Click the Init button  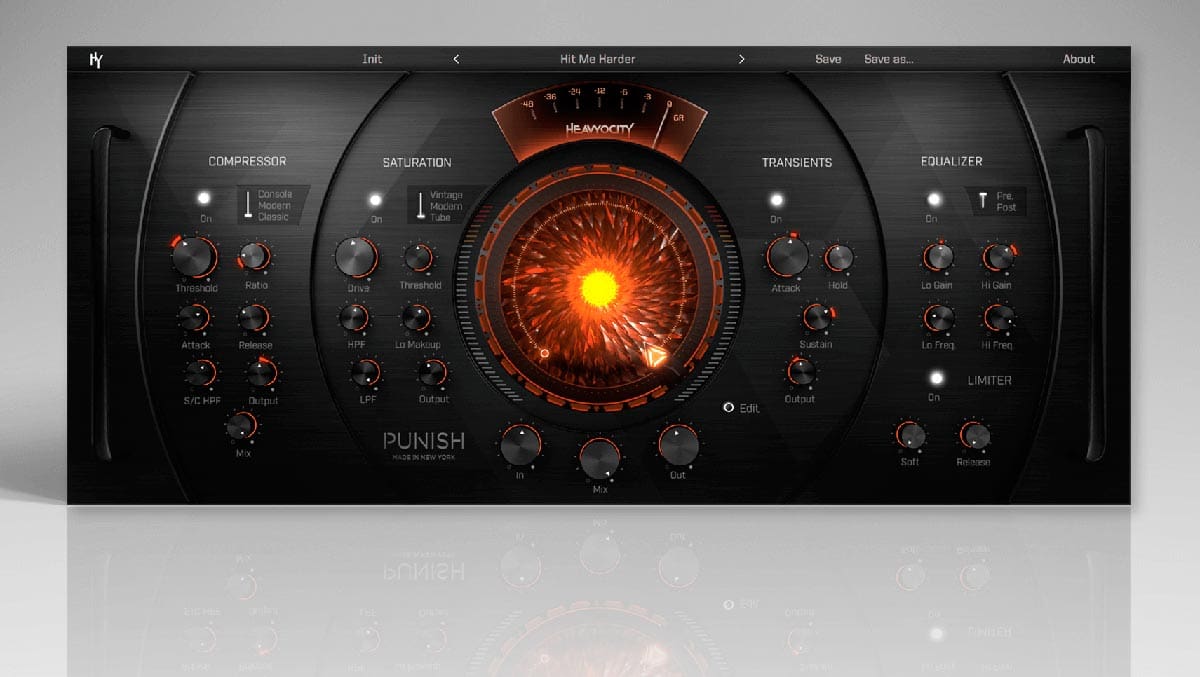coord(372,59)
